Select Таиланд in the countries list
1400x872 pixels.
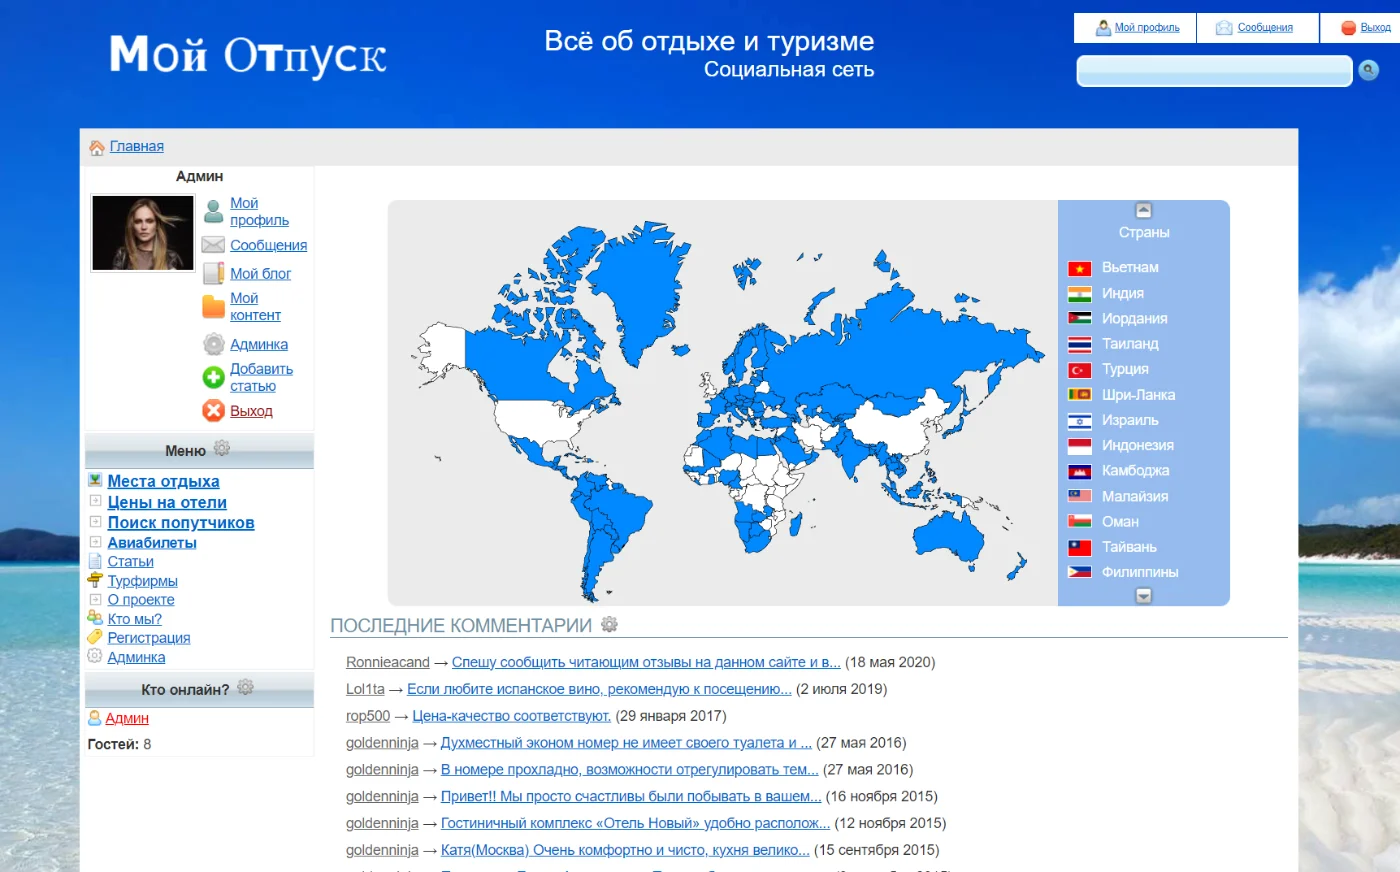point(1130,344)
